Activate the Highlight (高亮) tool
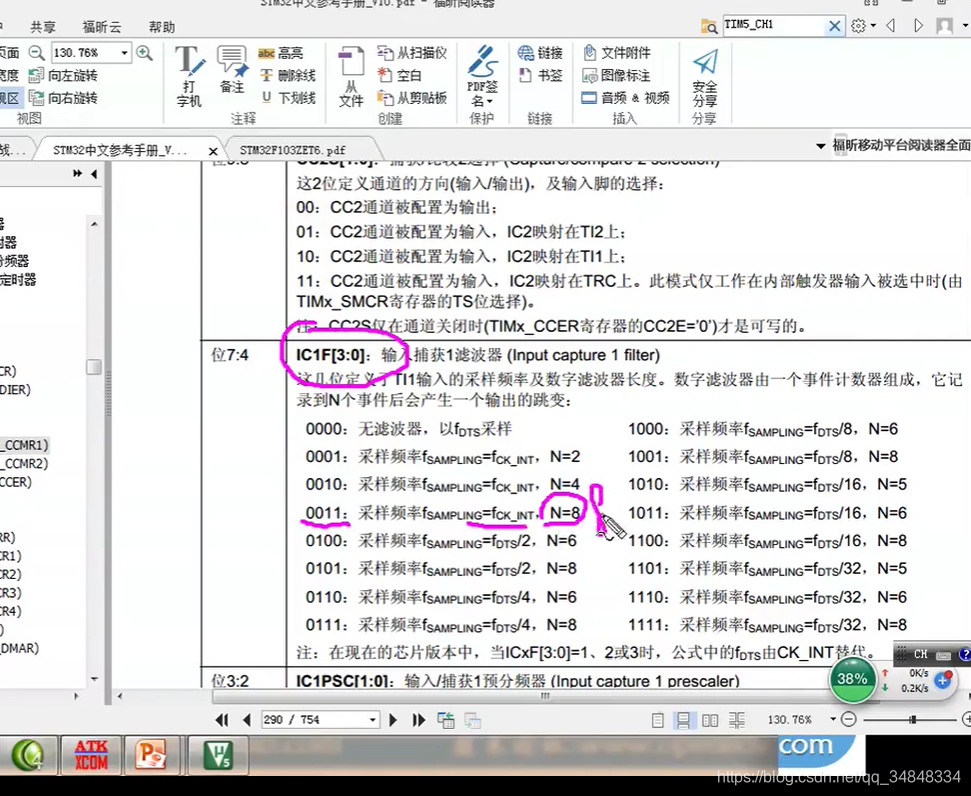 281,53
